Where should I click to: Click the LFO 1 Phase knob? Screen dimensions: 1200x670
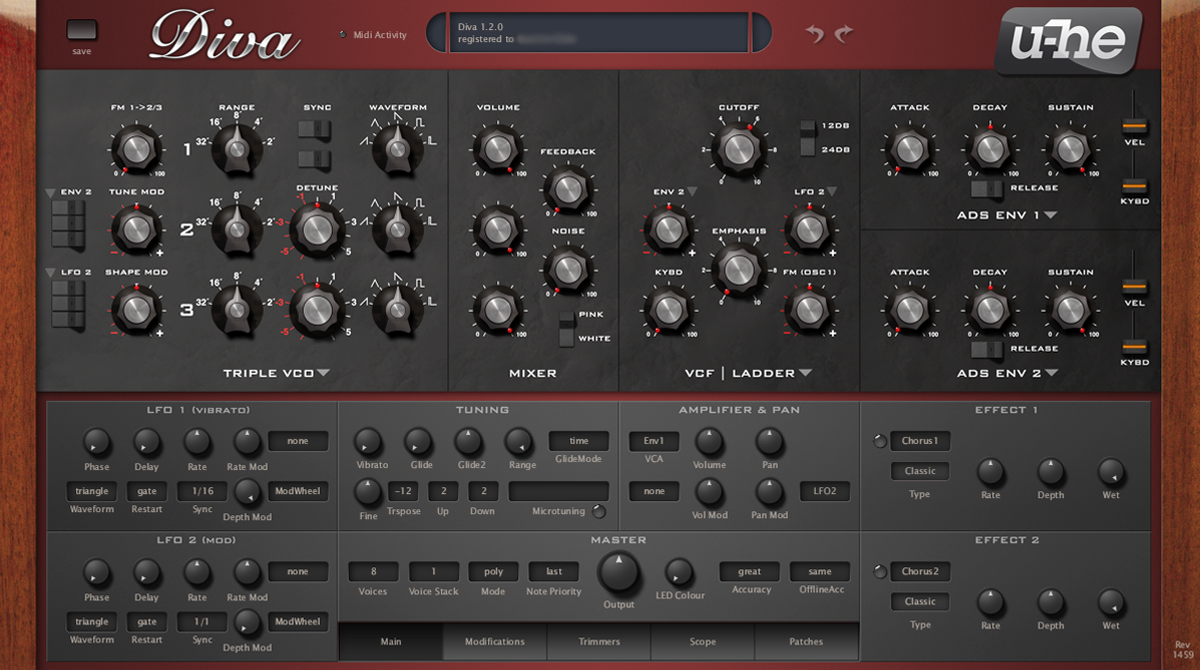coord(96,442)
